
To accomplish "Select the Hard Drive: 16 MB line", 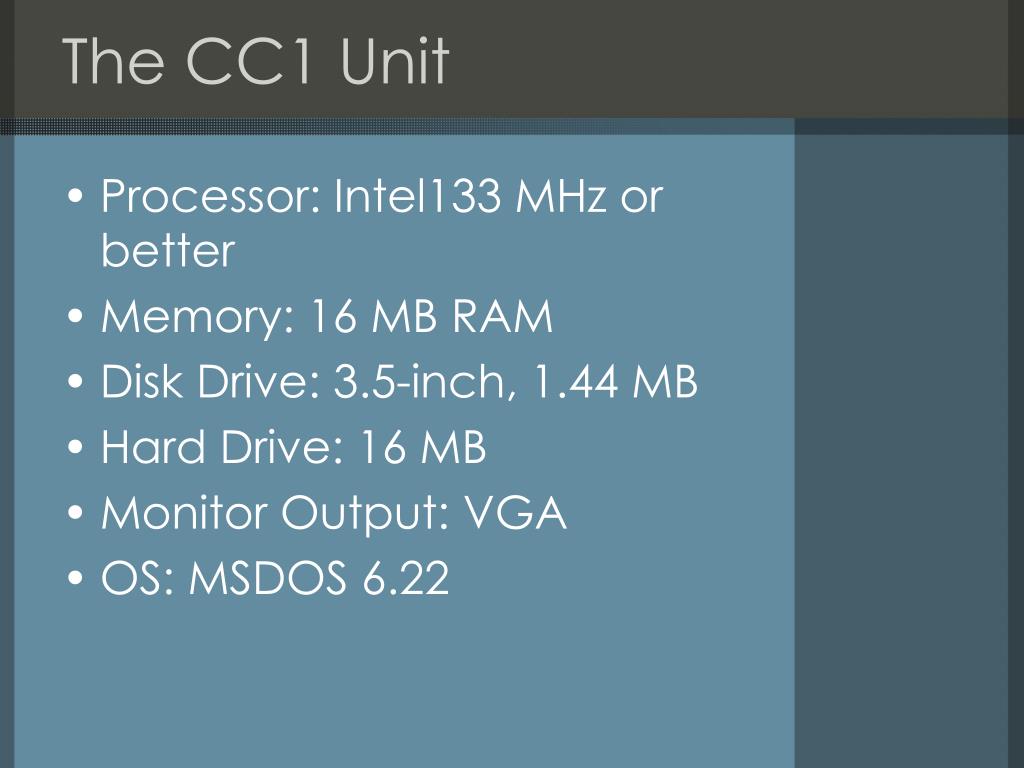I will click(293, 447).
